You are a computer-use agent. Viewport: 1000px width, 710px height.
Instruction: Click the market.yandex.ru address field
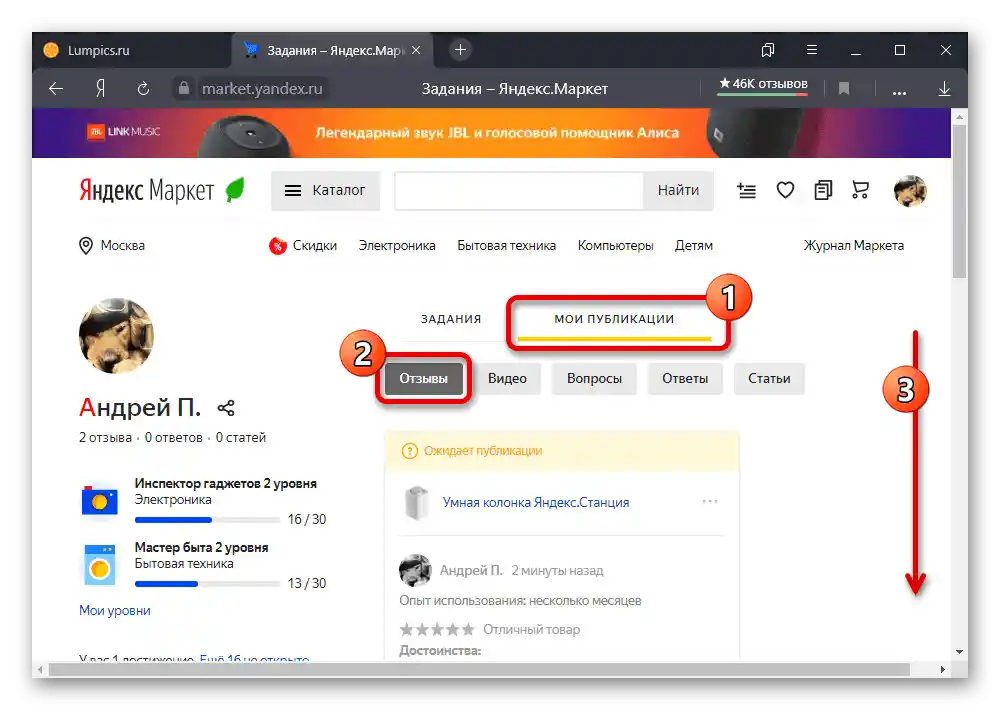(x=262, y=89)
